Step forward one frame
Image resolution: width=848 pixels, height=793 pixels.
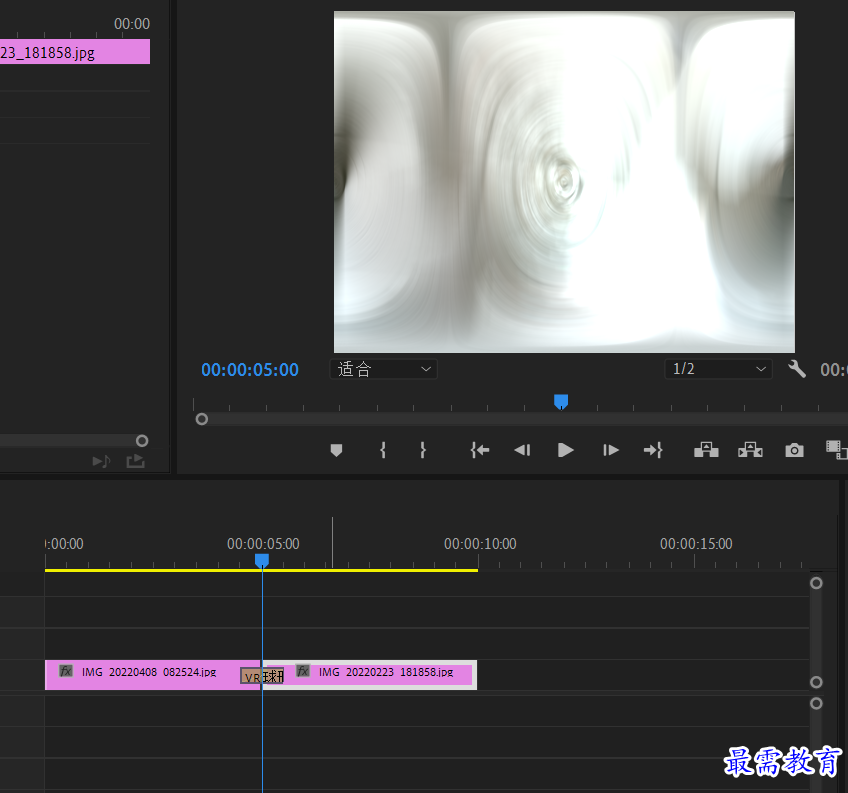pos(611,450)
